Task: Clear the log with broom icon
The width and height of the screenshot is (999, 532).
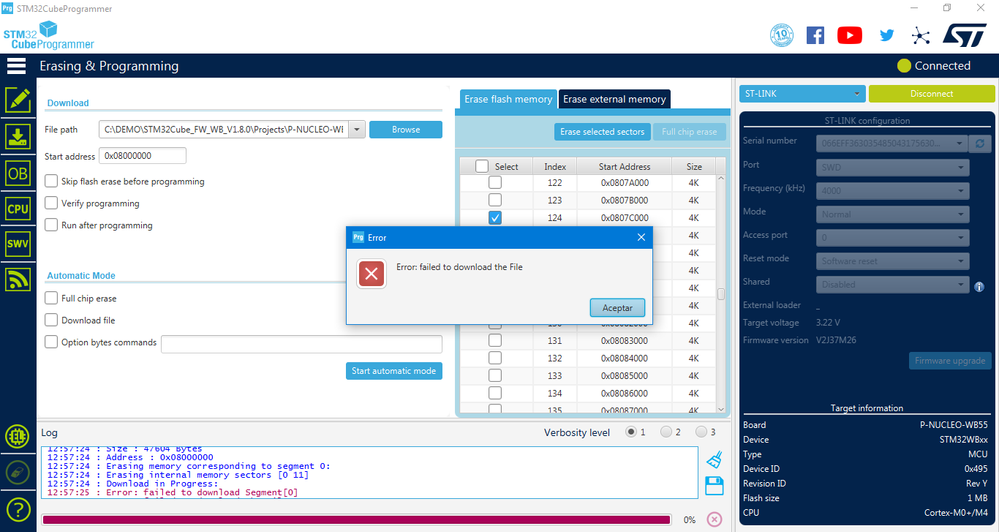Action: (715, 459)
